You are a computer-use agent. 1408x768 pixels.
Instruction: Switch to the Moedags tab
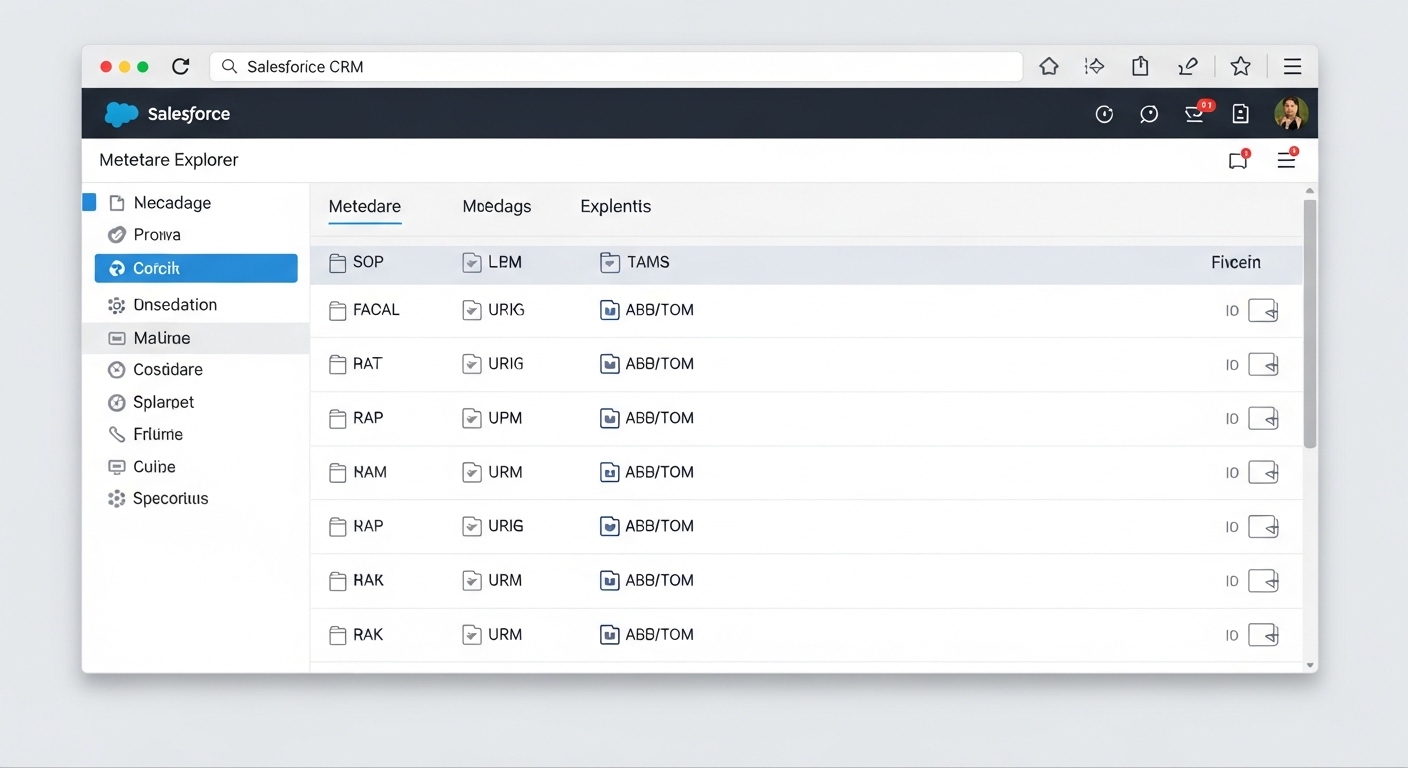tap(496, 206)
